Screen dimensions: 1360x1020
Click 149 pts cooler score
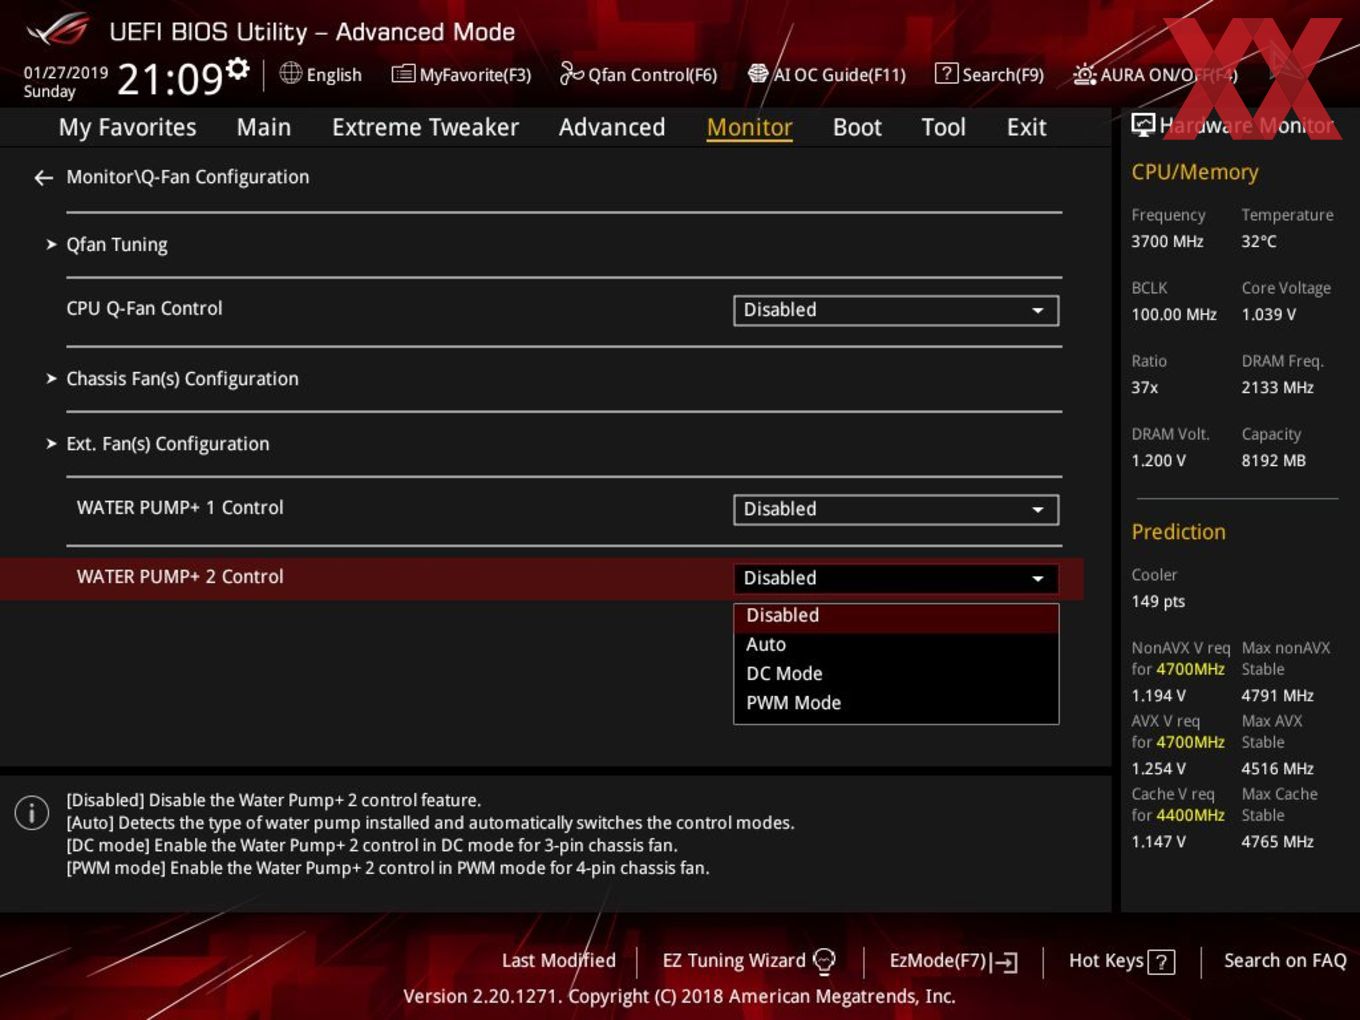click(x=1158, y=602)
